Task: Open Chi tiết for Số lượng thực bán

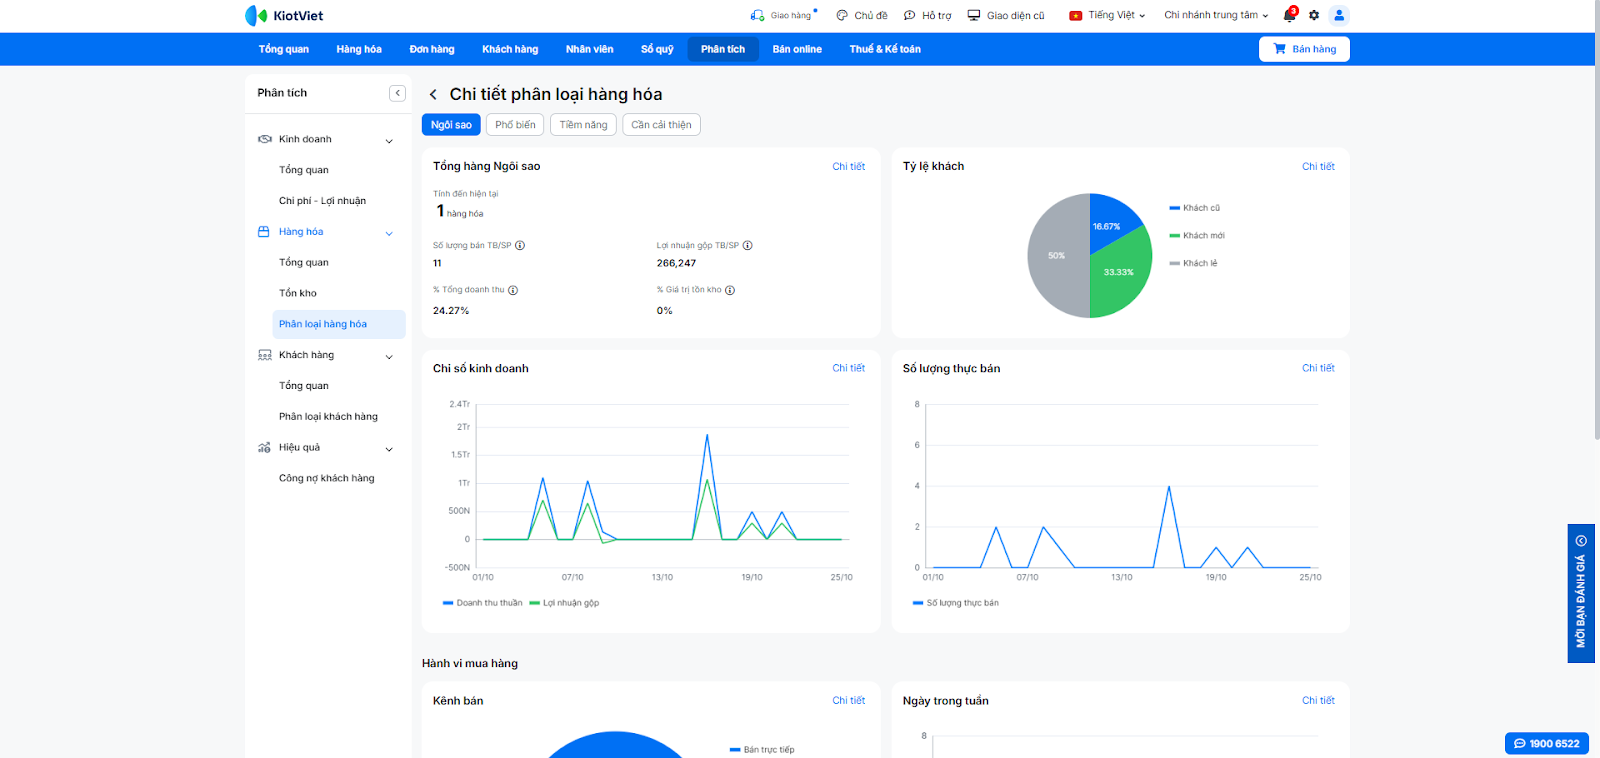Action: point(1318,368)
